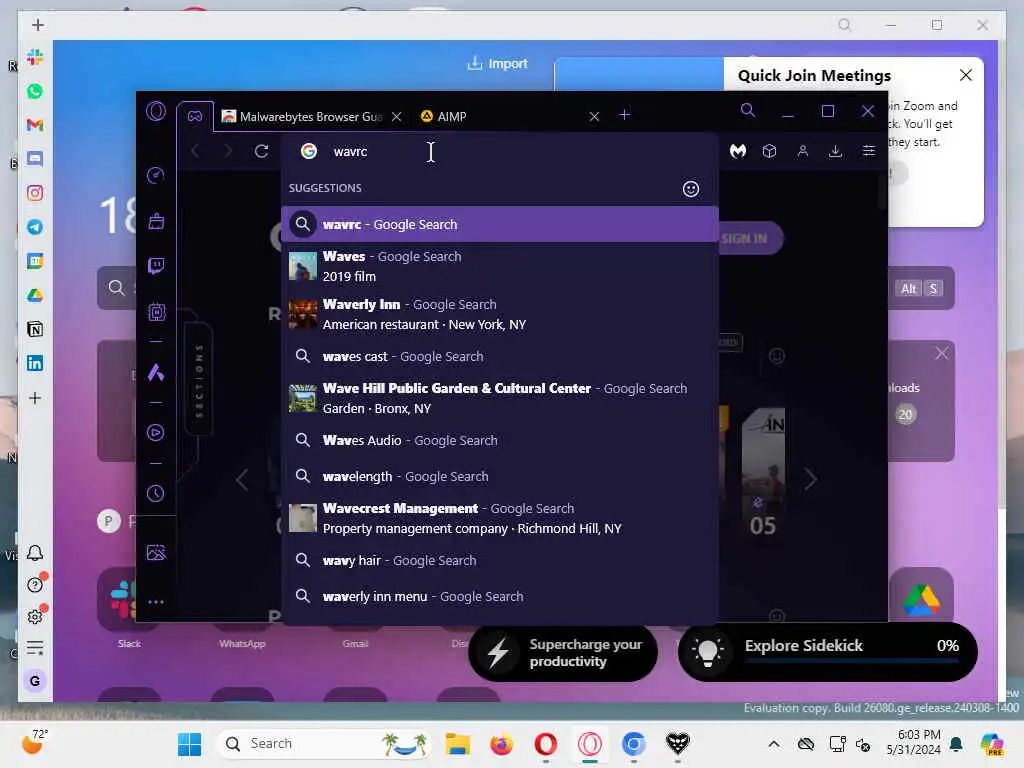
Task: Select 'waverly inn menu' suggestion
Action: pos(500,596)
